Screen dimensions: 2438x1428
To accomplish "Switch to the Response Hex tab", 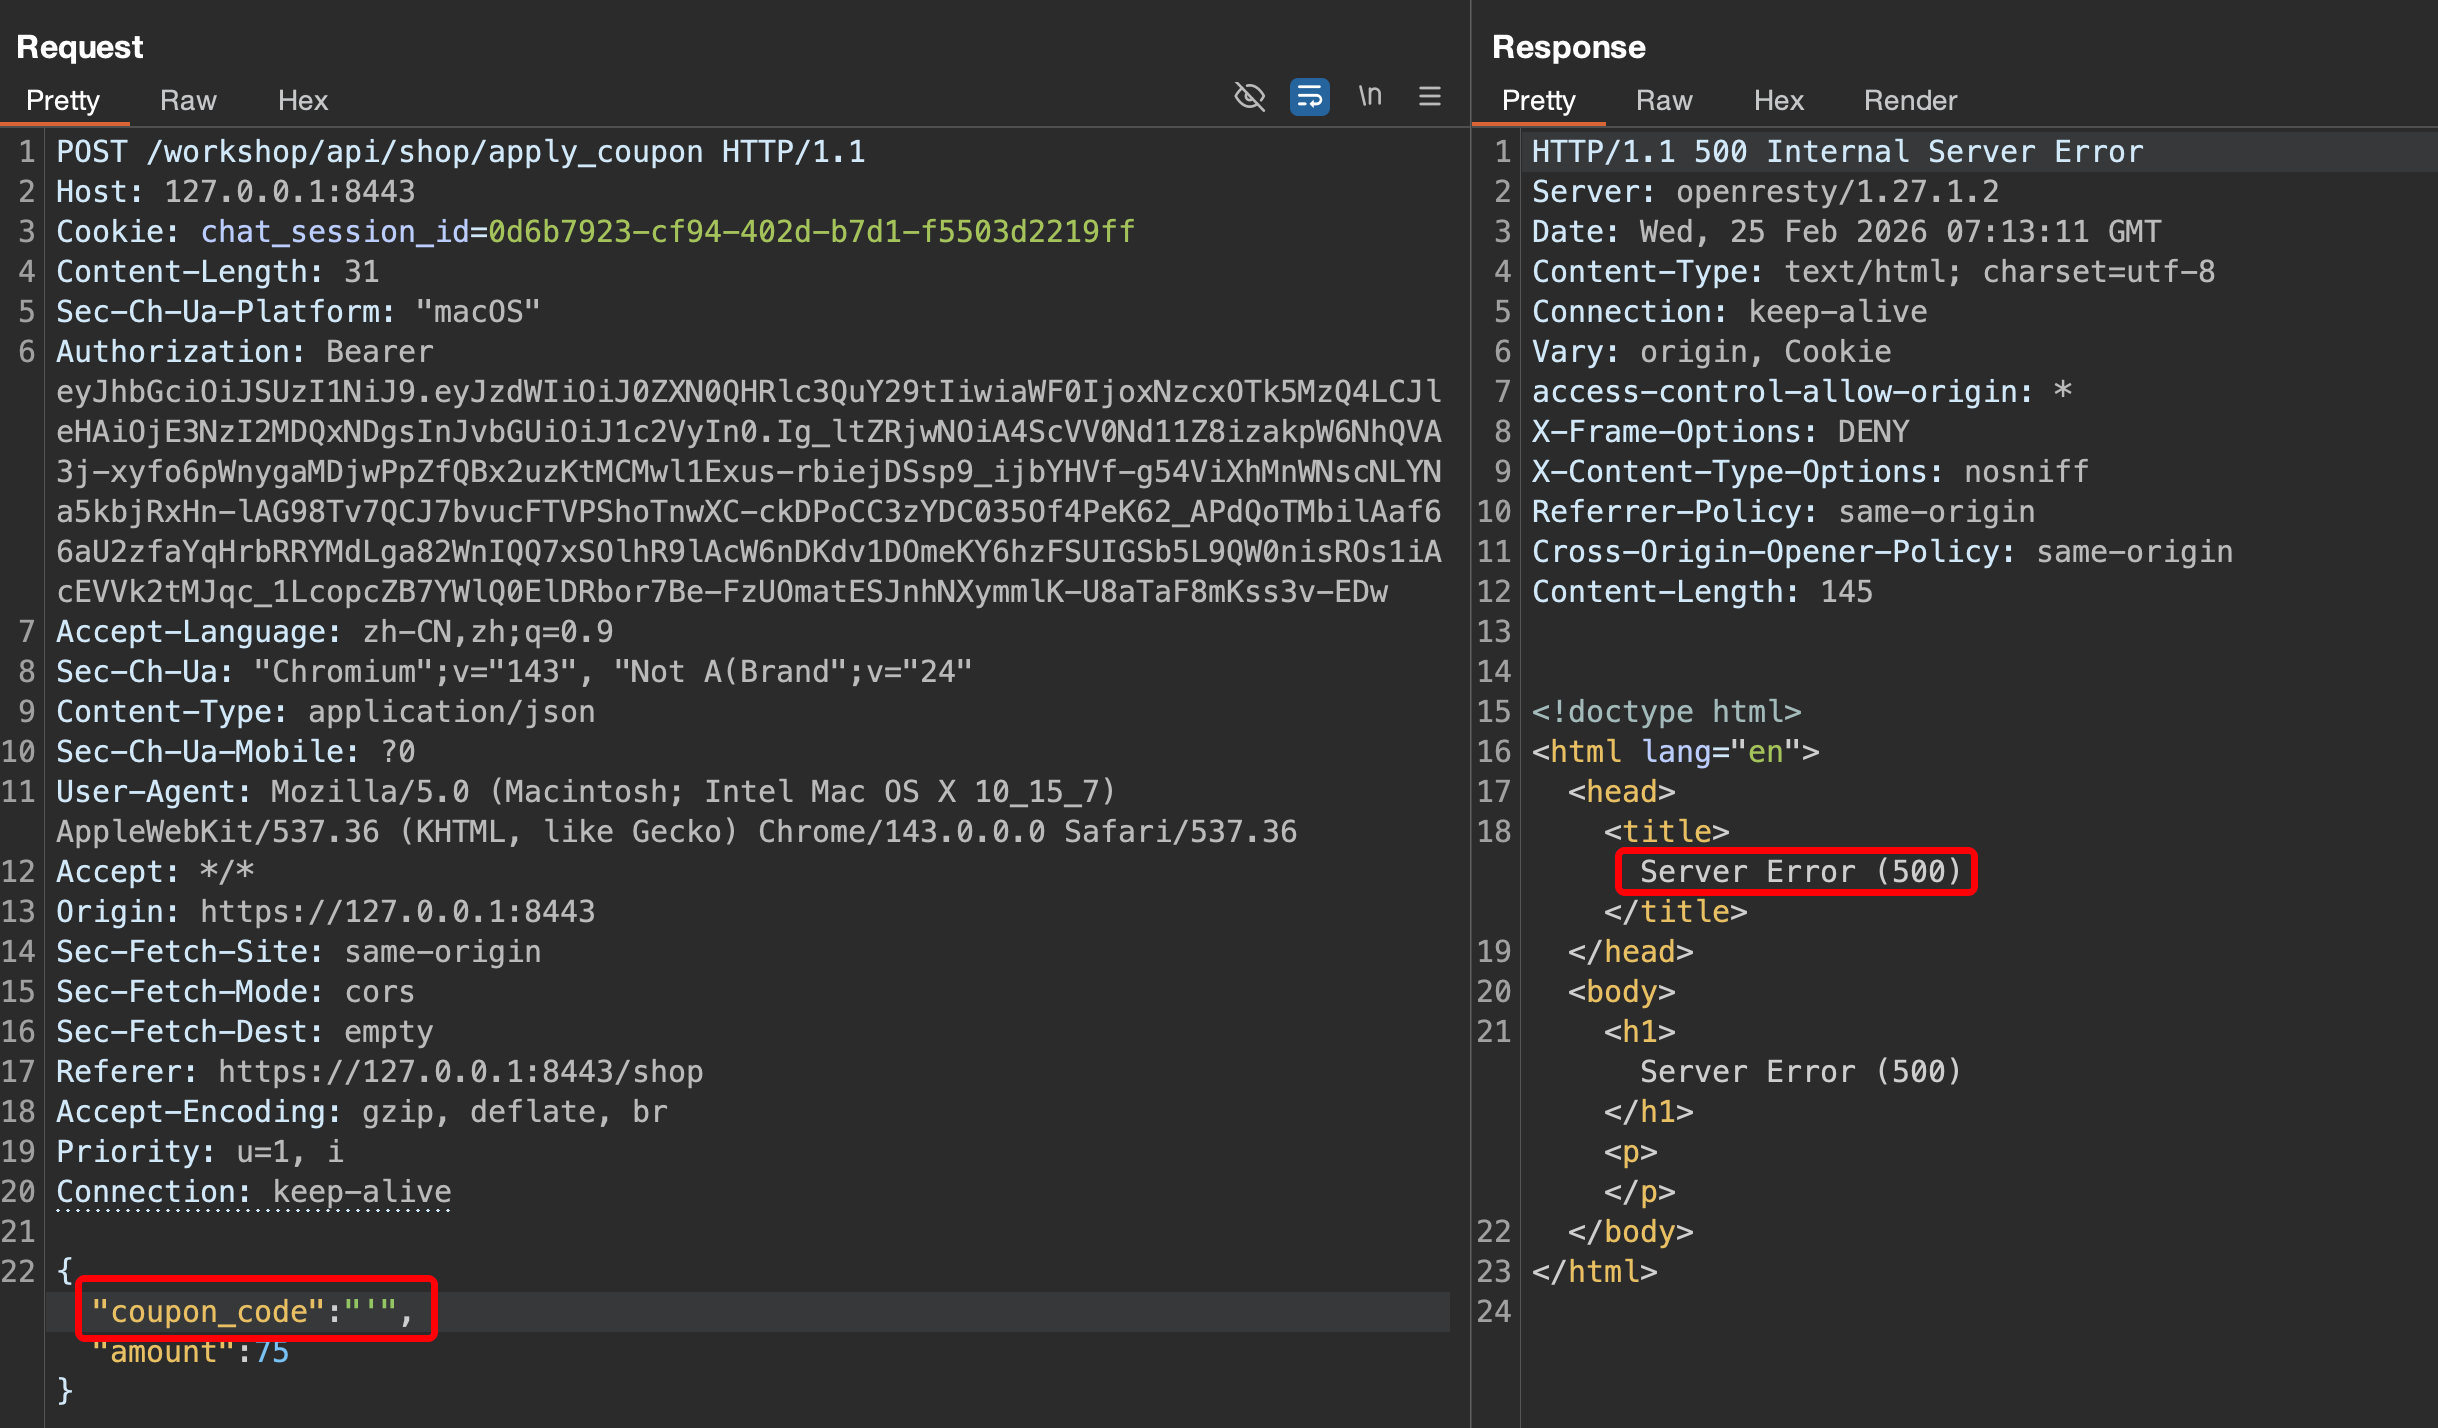I will 1778,100.
